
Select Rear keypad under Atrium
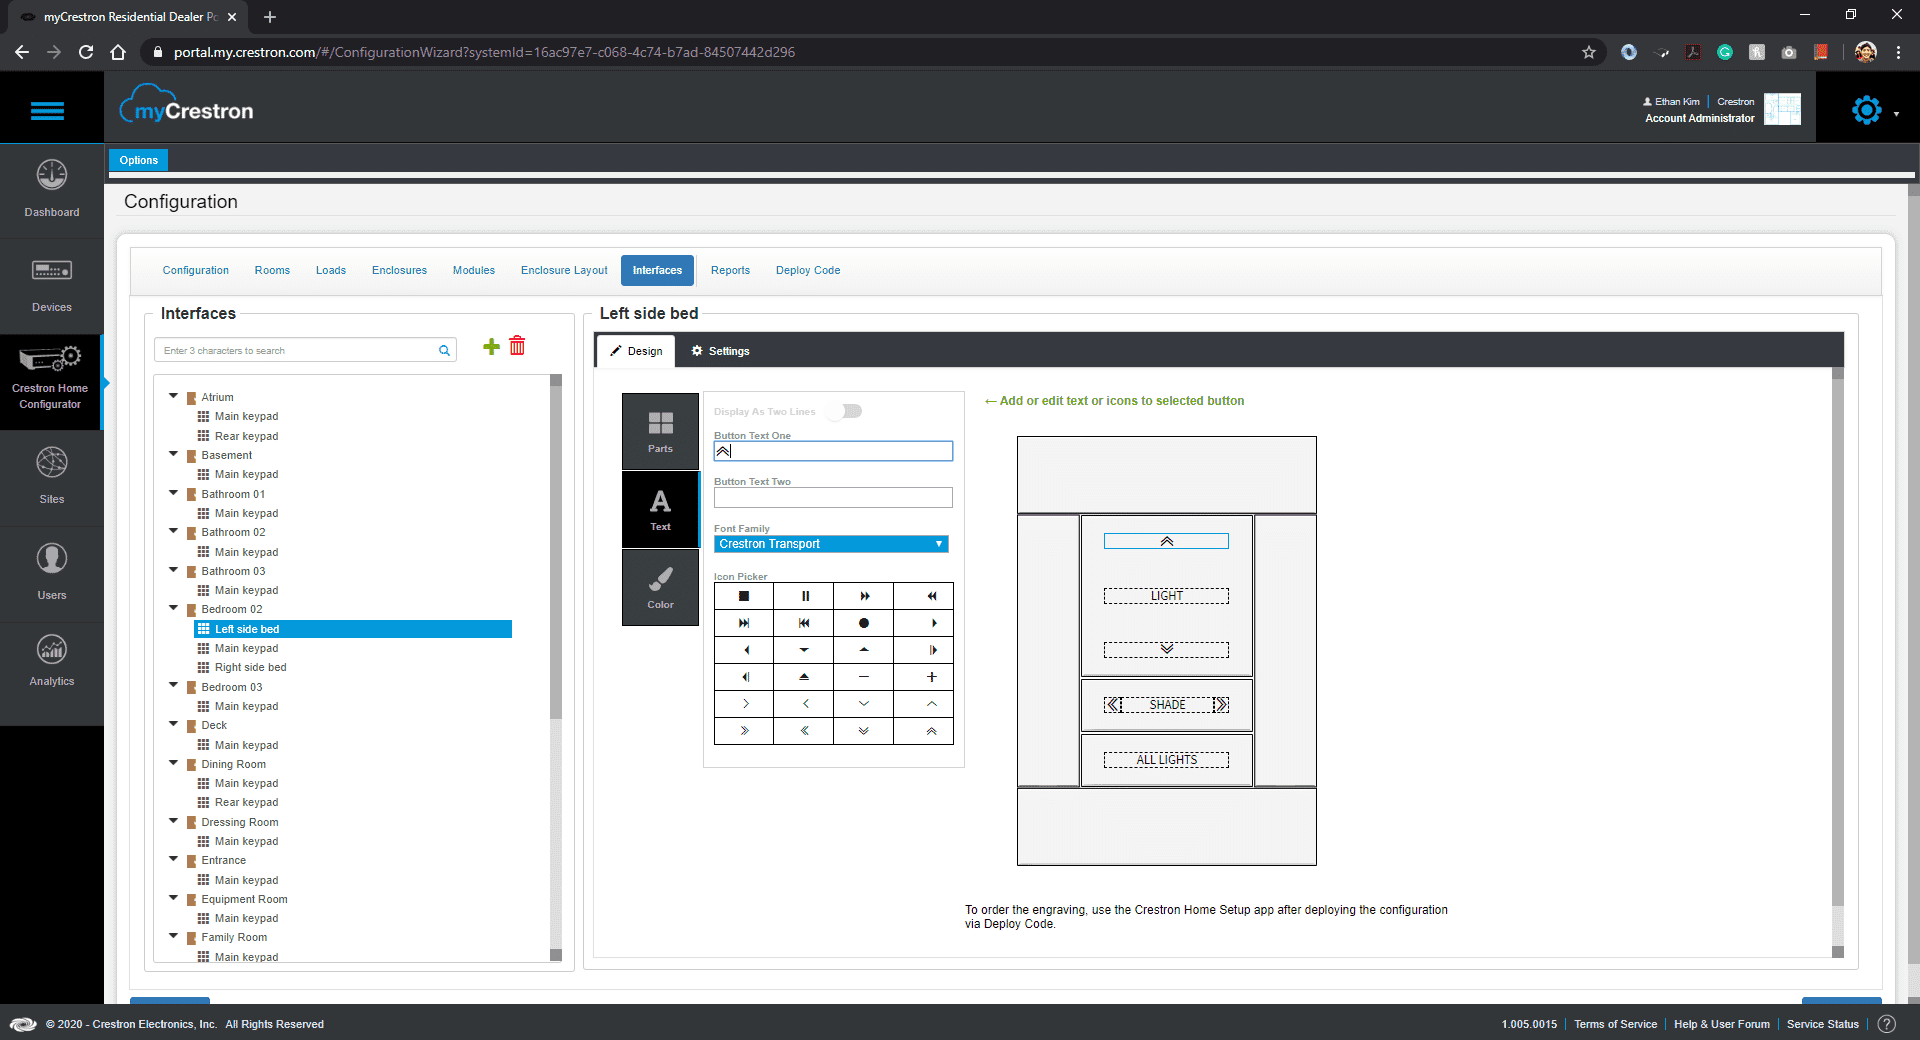point(246,436)
